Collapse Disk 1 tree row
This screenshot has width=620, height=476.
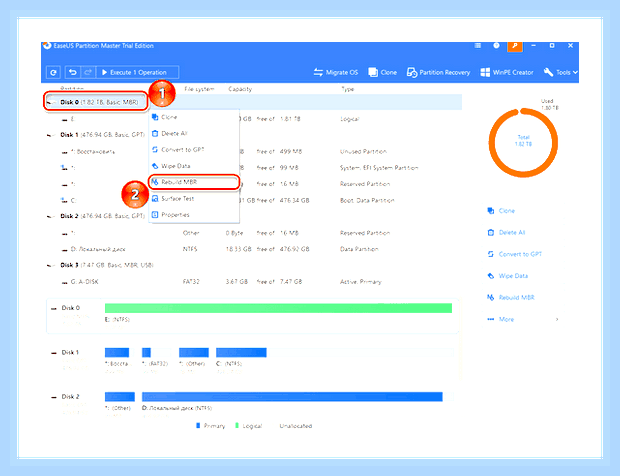(51, 135)
